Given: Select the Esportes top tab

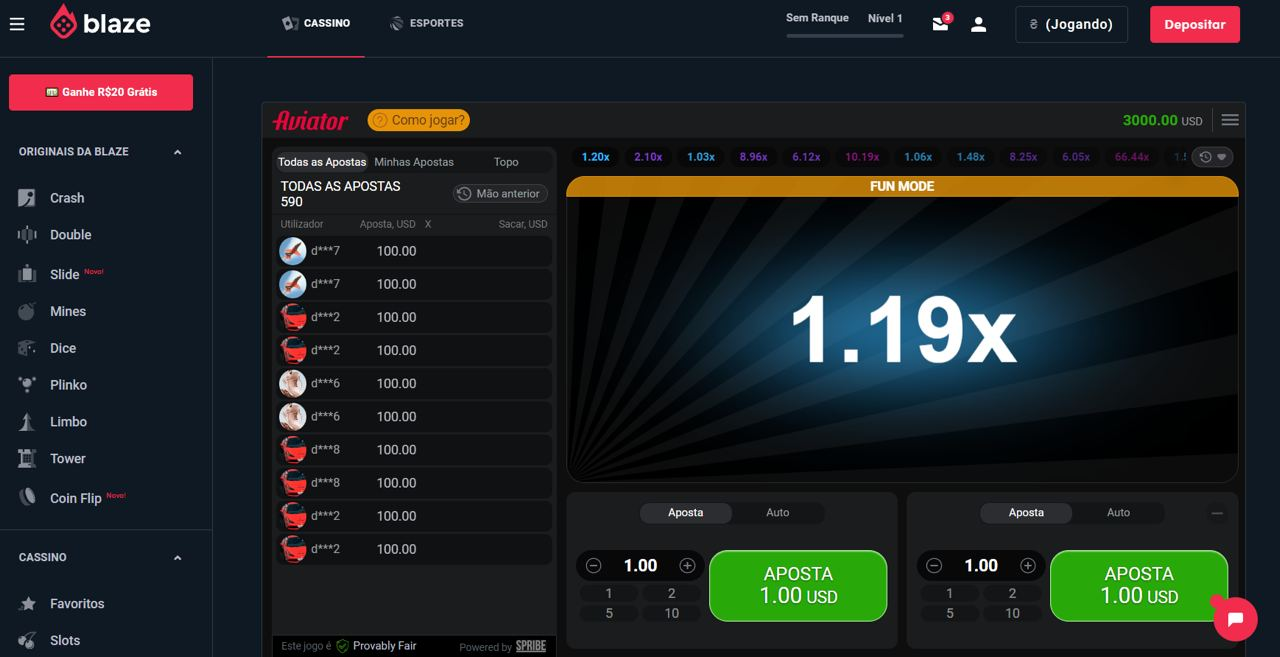Looking at the screenshot, I should coord(427,23).
